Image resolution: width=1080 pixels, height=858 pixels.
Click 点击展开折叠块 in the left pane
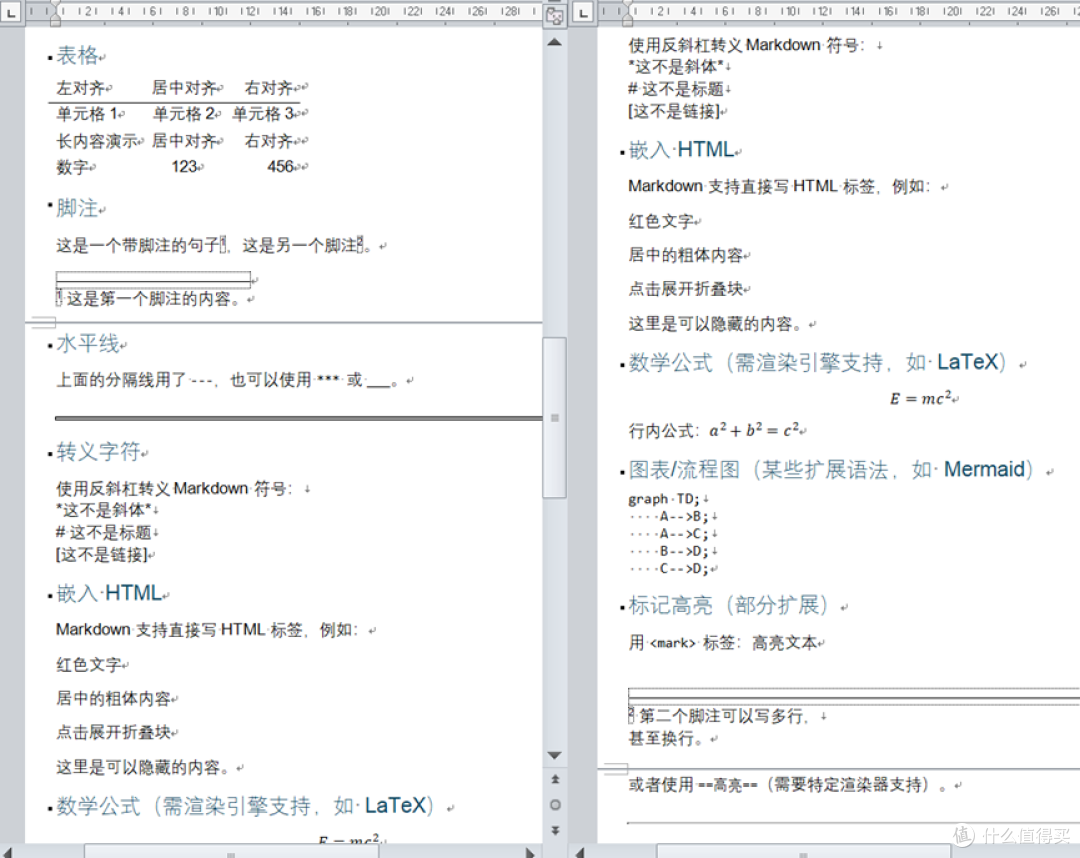114,733
